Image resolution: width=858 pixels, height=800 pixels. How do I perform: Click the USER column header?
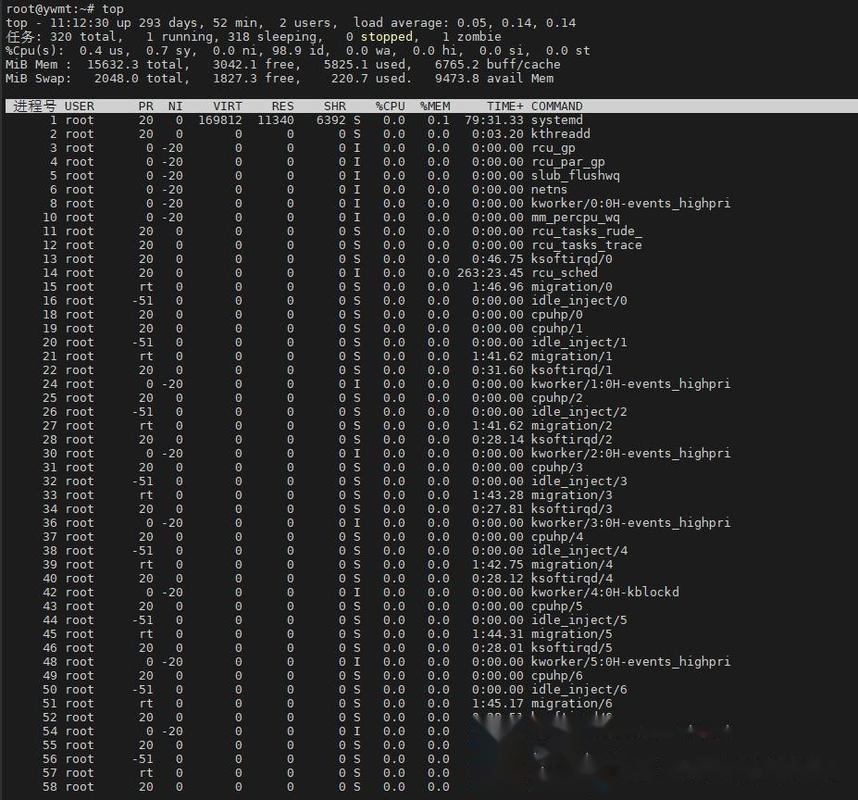(x=79, y=106)
